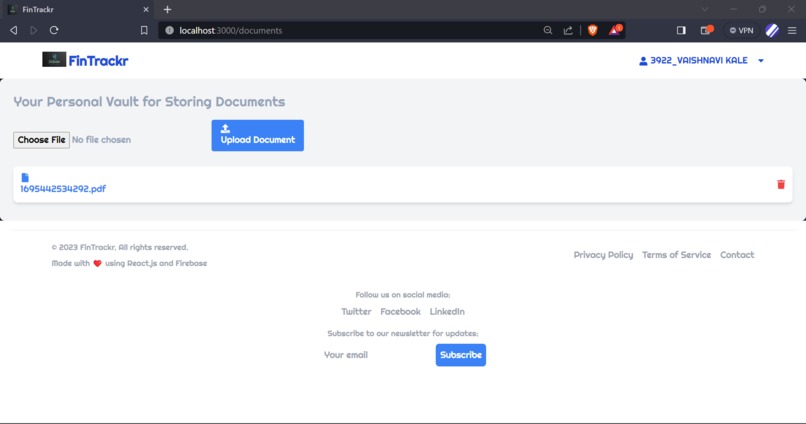This screenshot has height=424, width=806.
Task: Open the 1695442534292.pdf file link
Action: coord(63,189)
